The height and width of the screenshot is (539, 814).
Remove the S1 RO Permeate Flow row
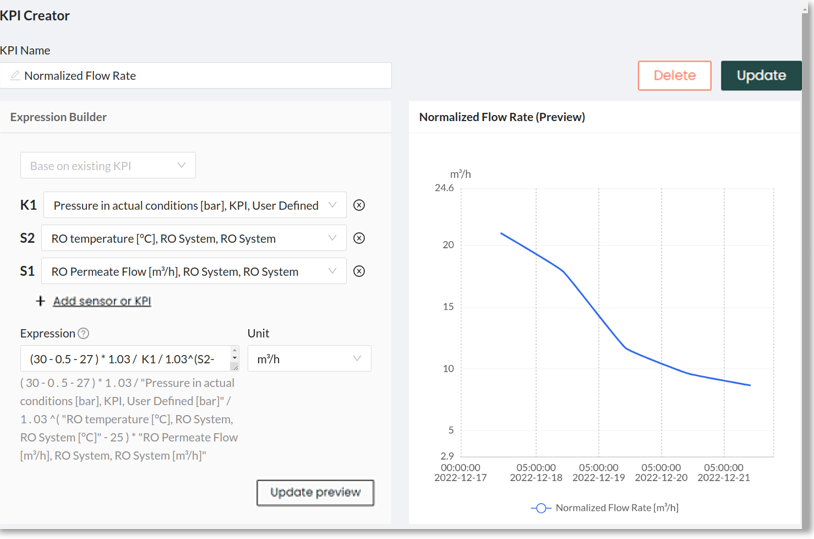click(359, 271)
